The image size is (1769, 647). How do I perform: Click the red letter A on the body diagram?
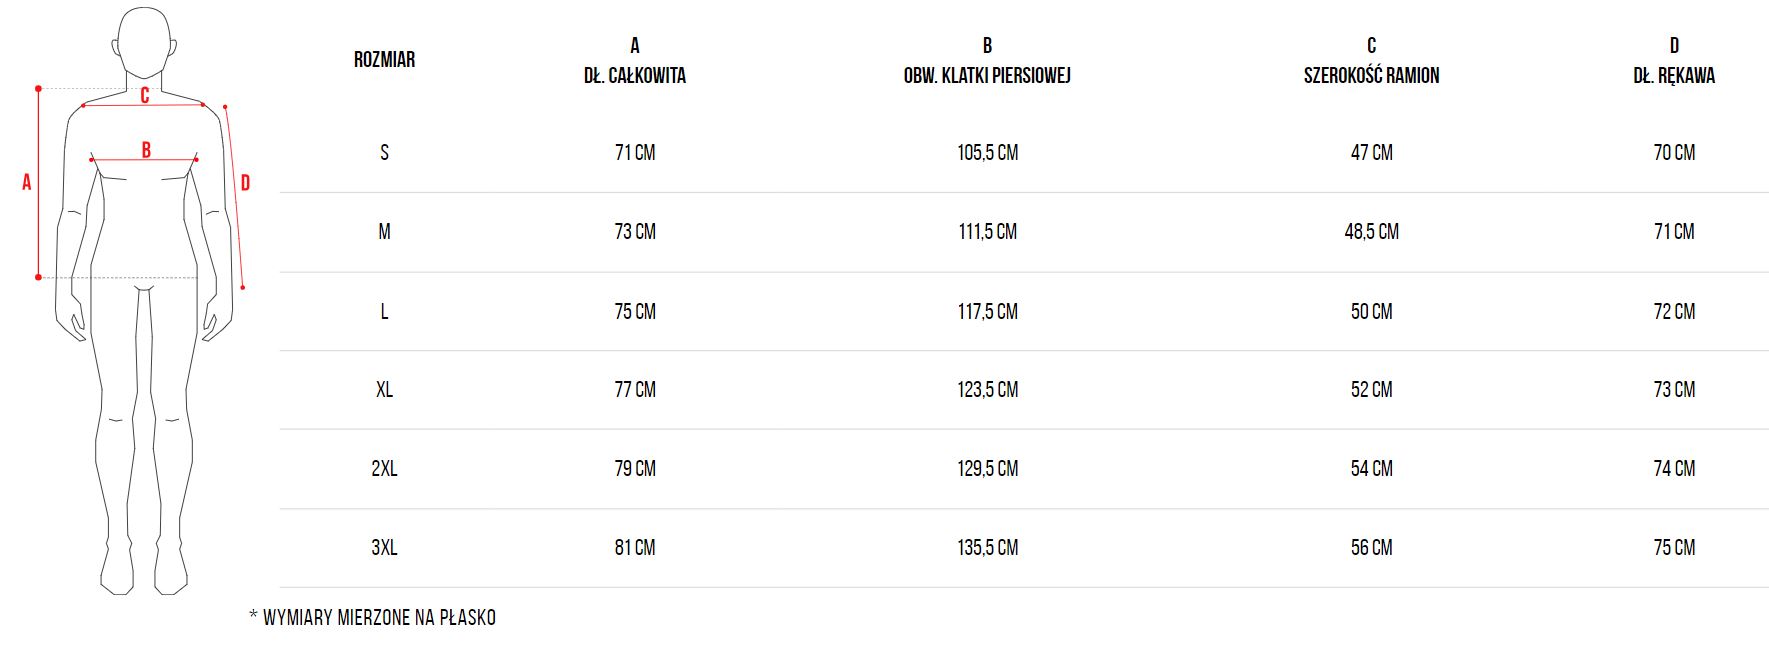pyautogui.click(x=27, y=183)
